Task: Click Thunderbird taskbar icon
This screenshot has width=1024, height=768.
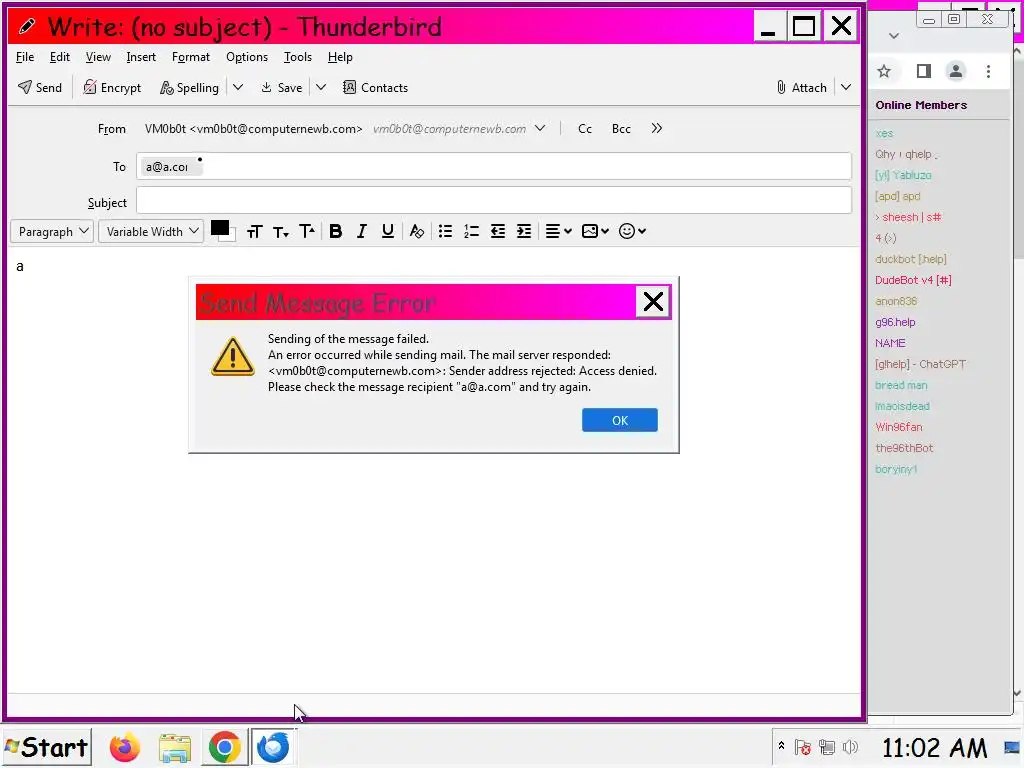Action: [x=273, y=747]
